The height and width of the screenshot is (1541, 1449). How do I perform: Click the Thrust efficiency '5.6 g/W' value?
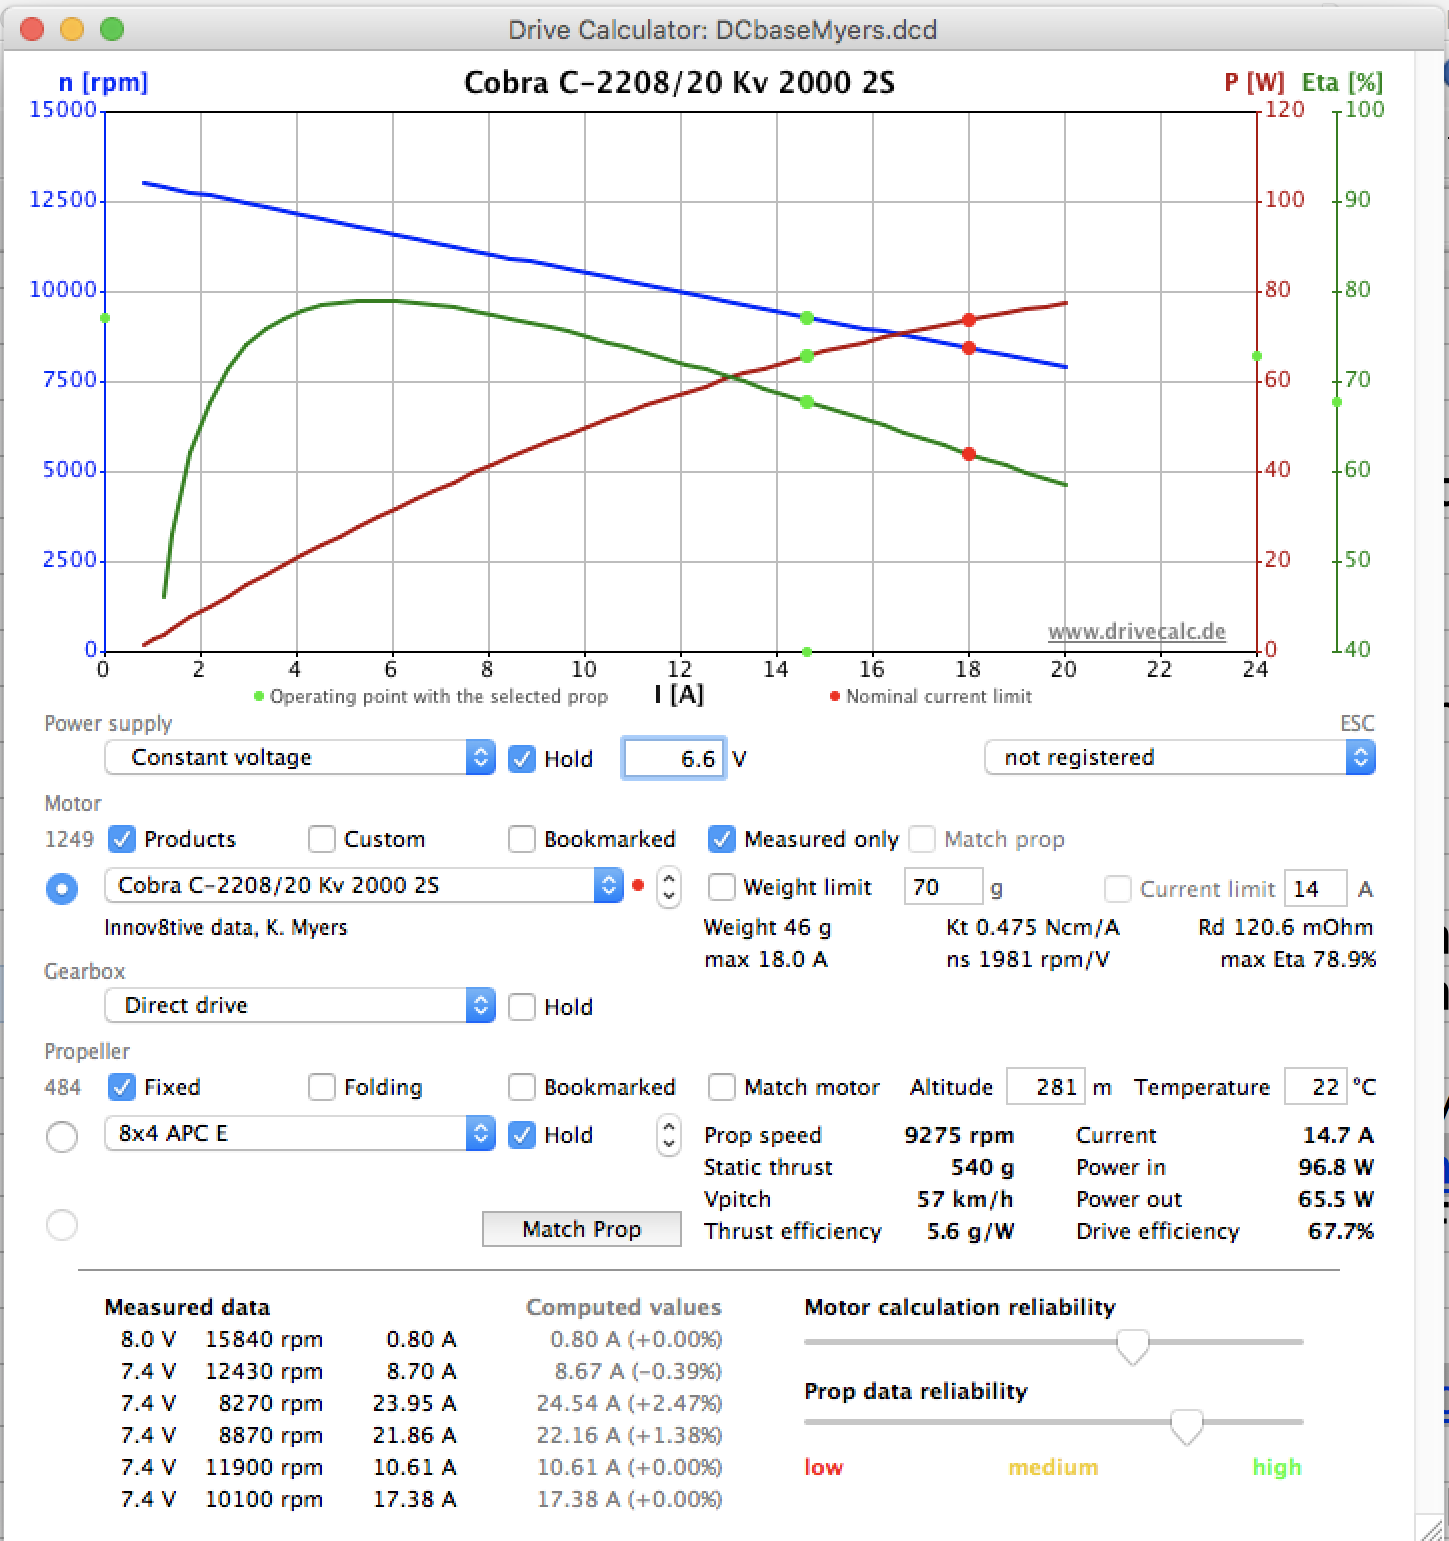(x=970, y=1232)
